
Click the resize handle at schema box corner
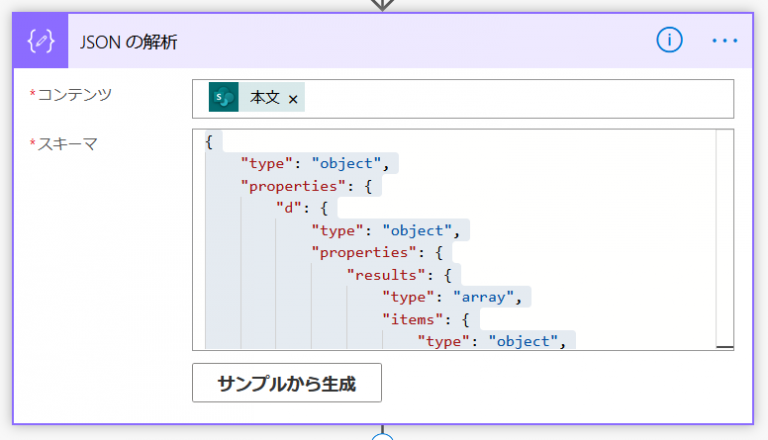point(725,345)
